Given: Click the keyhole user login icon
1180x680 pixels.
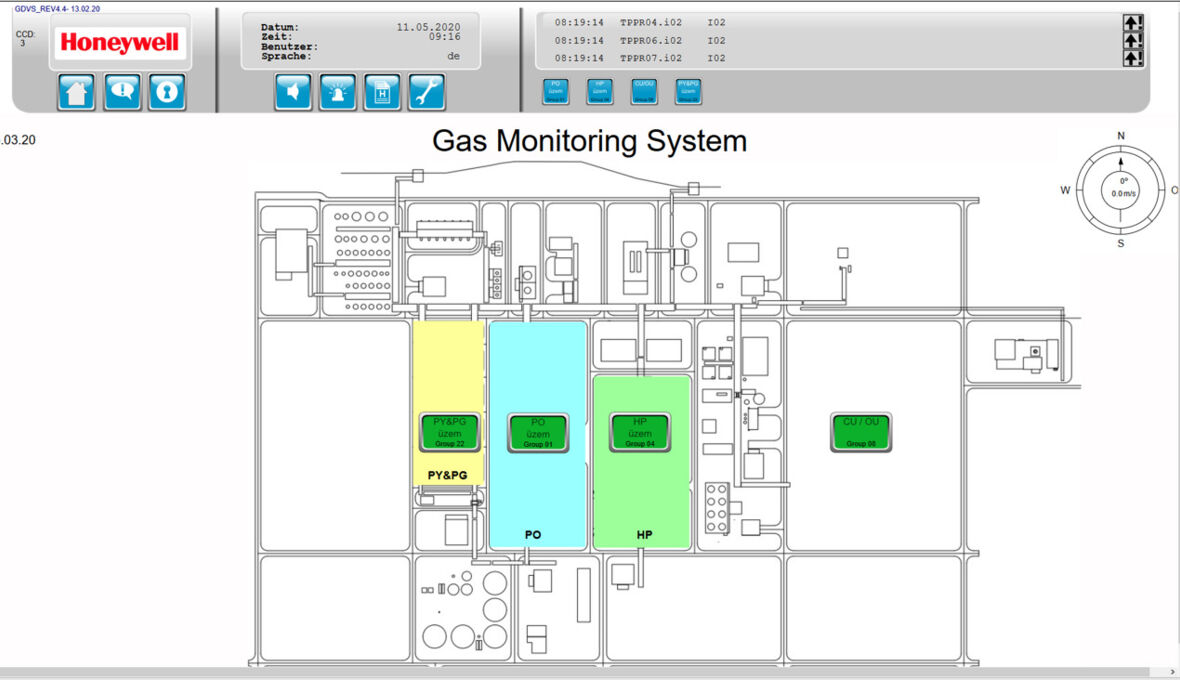Looking at the screenshot, I should click(x=167, y=92).
